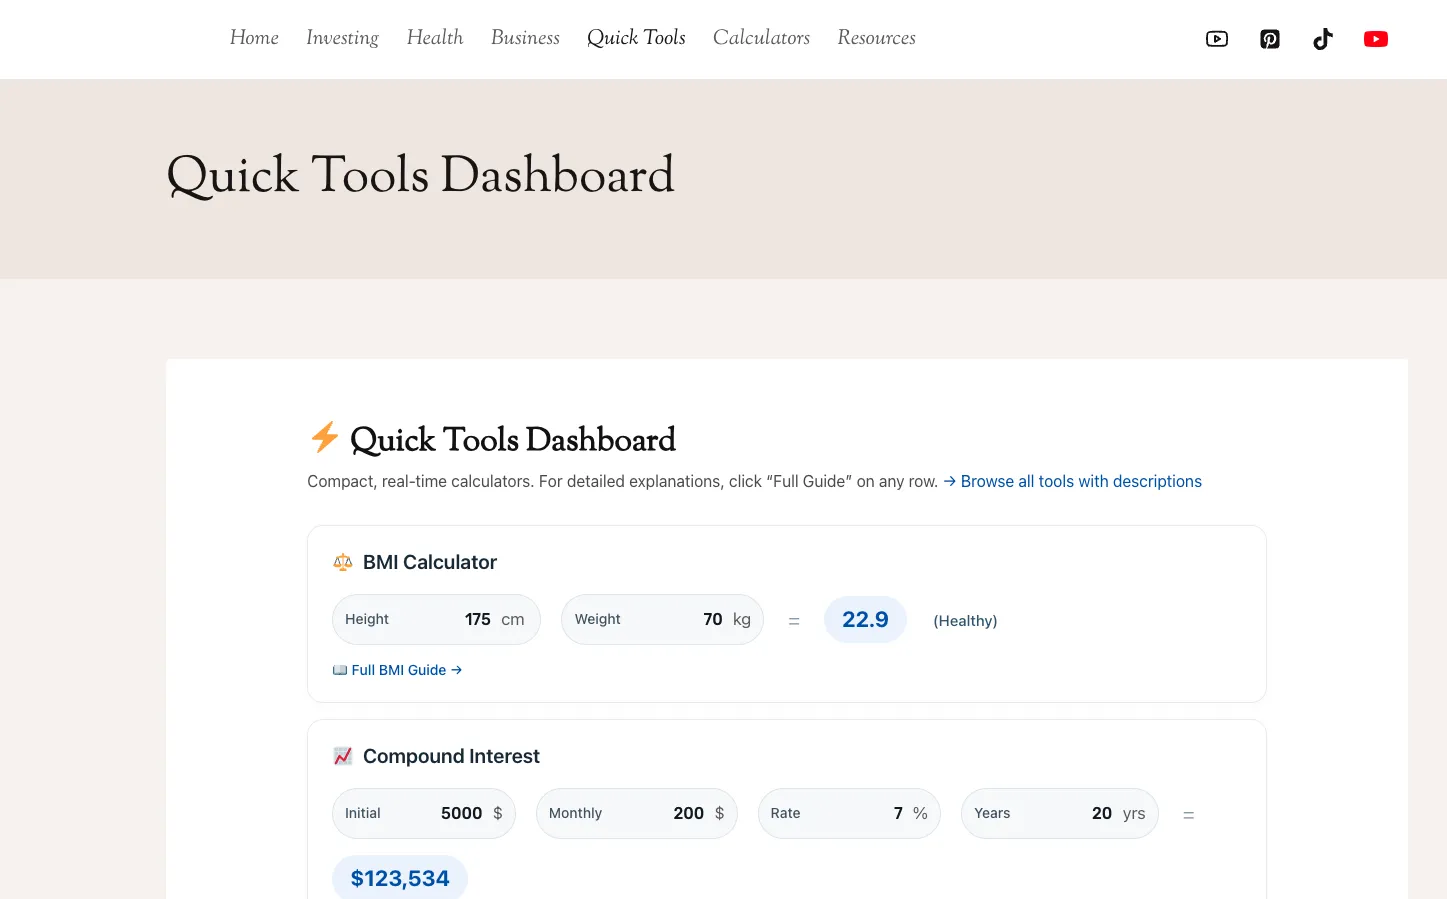Screen dimensions: 1447x899
Task: Focus the Monthly contribution input field
Action: [x=637, y=814]
